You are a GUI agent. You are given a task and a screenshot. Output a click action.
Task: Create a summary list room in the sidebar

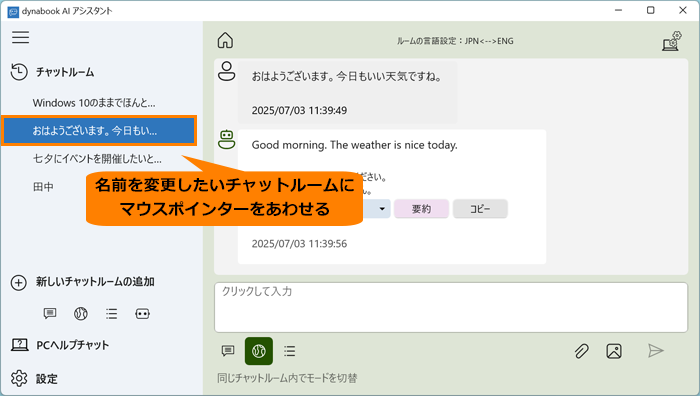tap(112, 313)
